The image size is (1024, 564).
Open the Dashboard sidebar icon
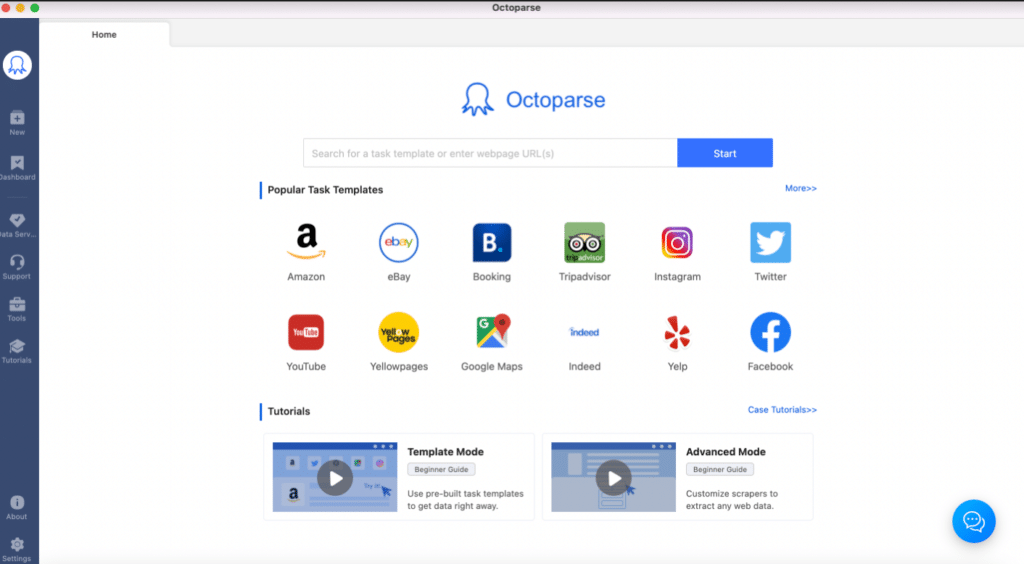click(17, 164)
